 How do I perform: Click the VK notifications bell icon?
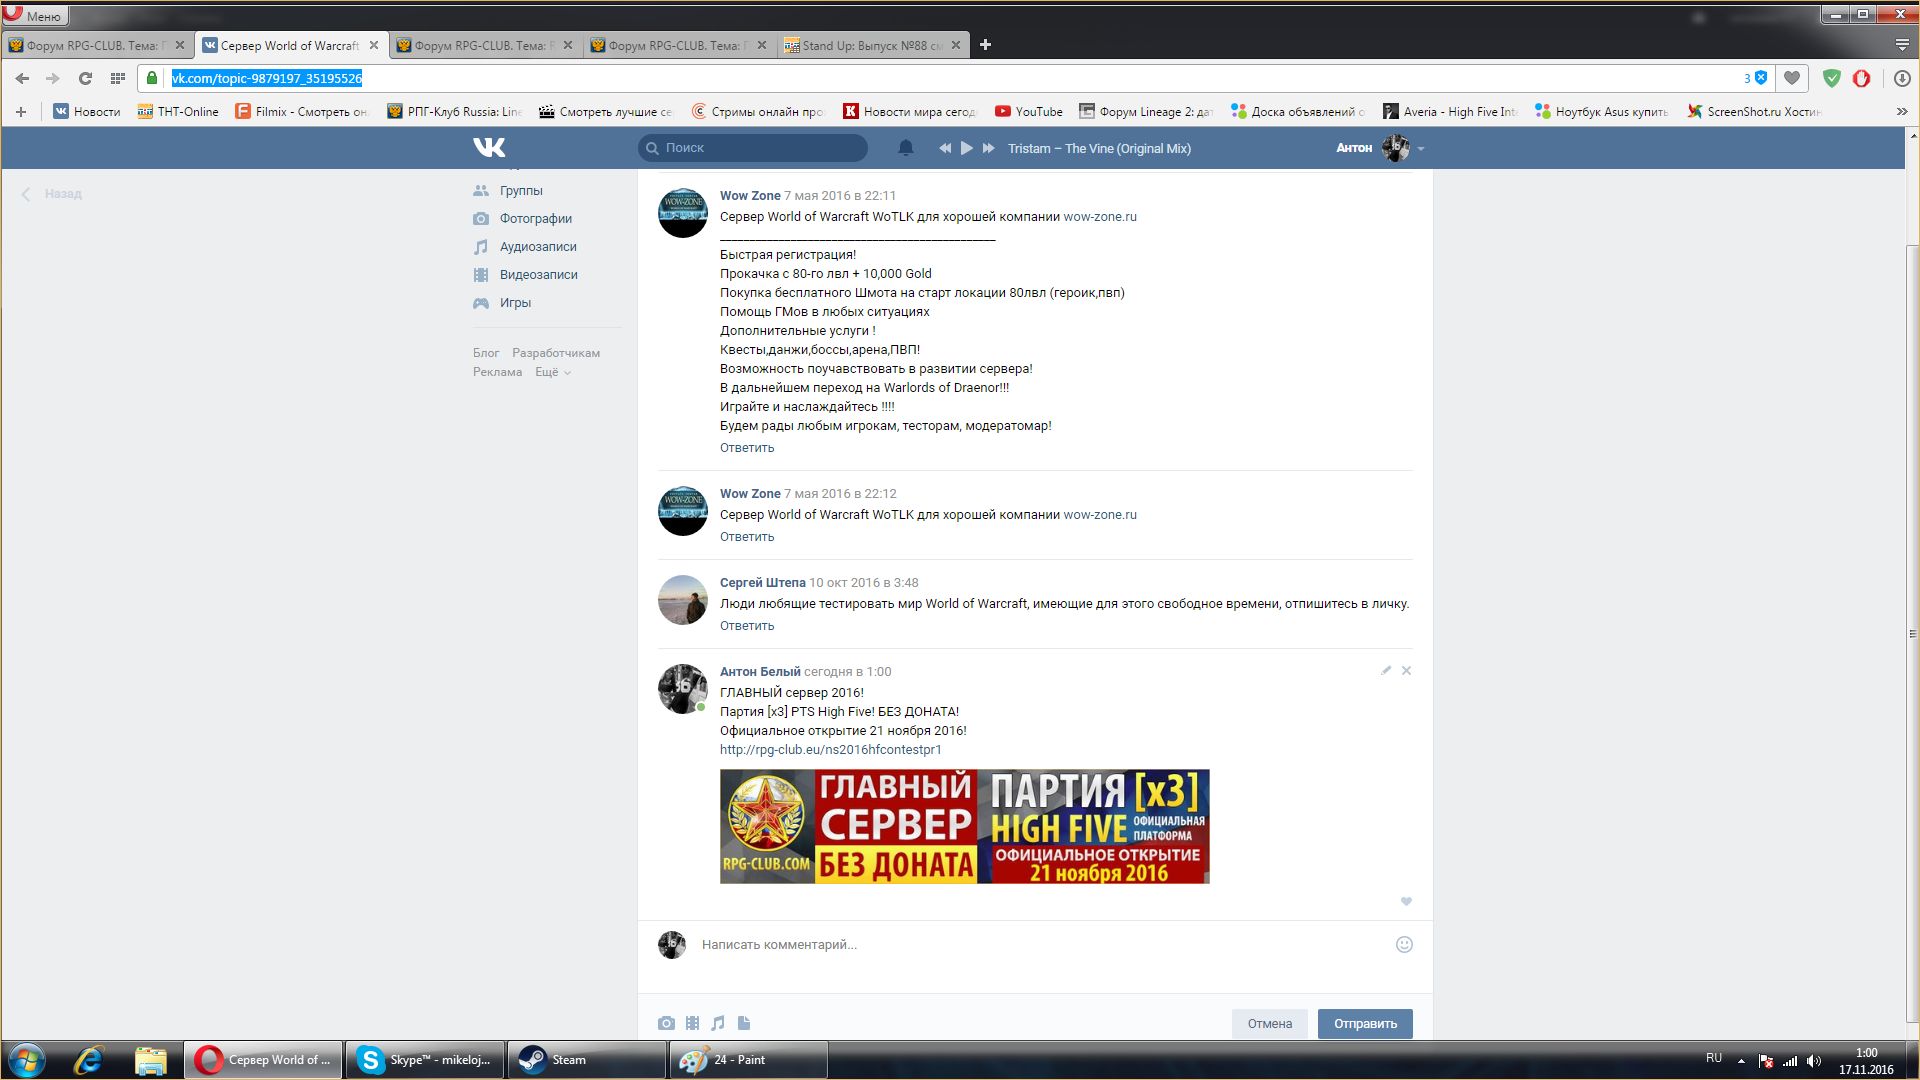[906, 148]
